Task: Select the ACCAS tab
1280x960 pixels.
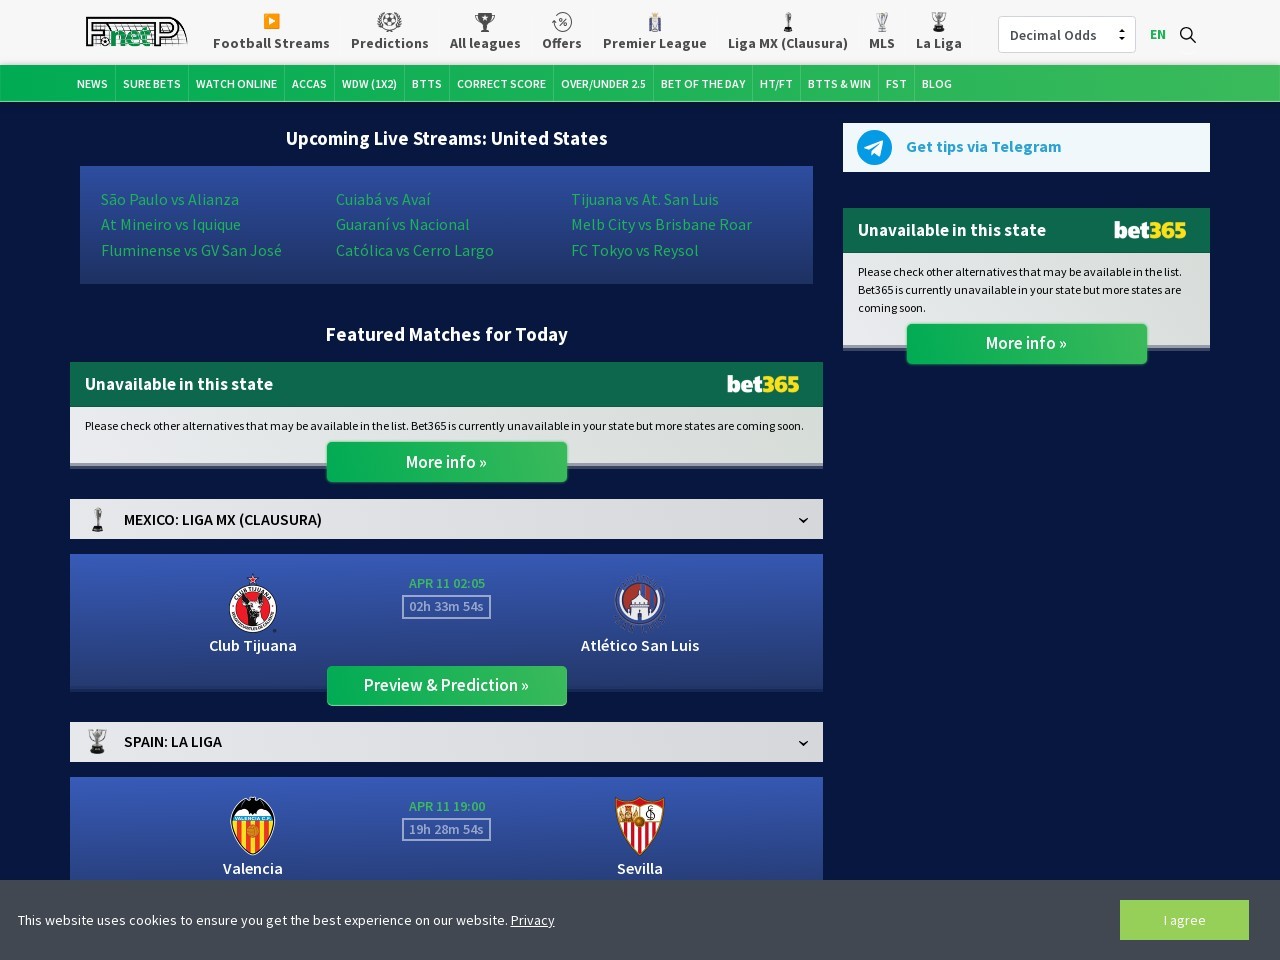Action: 309,84
